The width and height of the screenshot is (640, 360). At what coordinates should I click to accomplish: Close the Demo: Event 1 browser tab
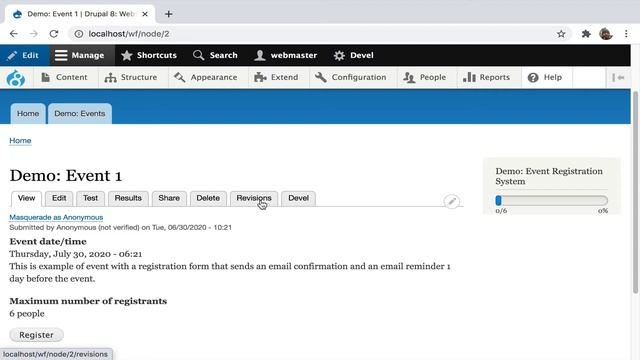pyautogui.click(x=145, y=14)
